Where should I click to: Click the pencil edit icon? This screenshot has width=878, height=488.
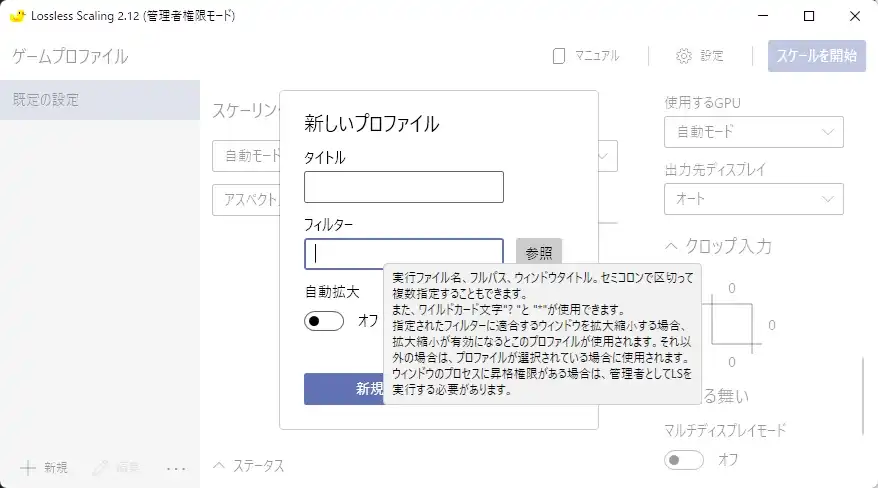pyautogui.click(x=100, y=467)
